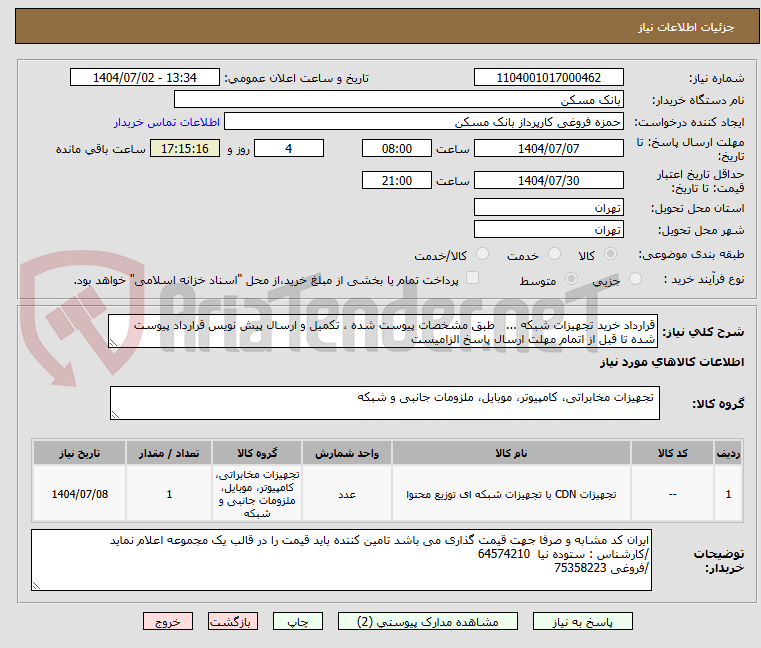
Task: Click the اطلاعات کالاهای مورد نیاز heading
Action: 672,362
